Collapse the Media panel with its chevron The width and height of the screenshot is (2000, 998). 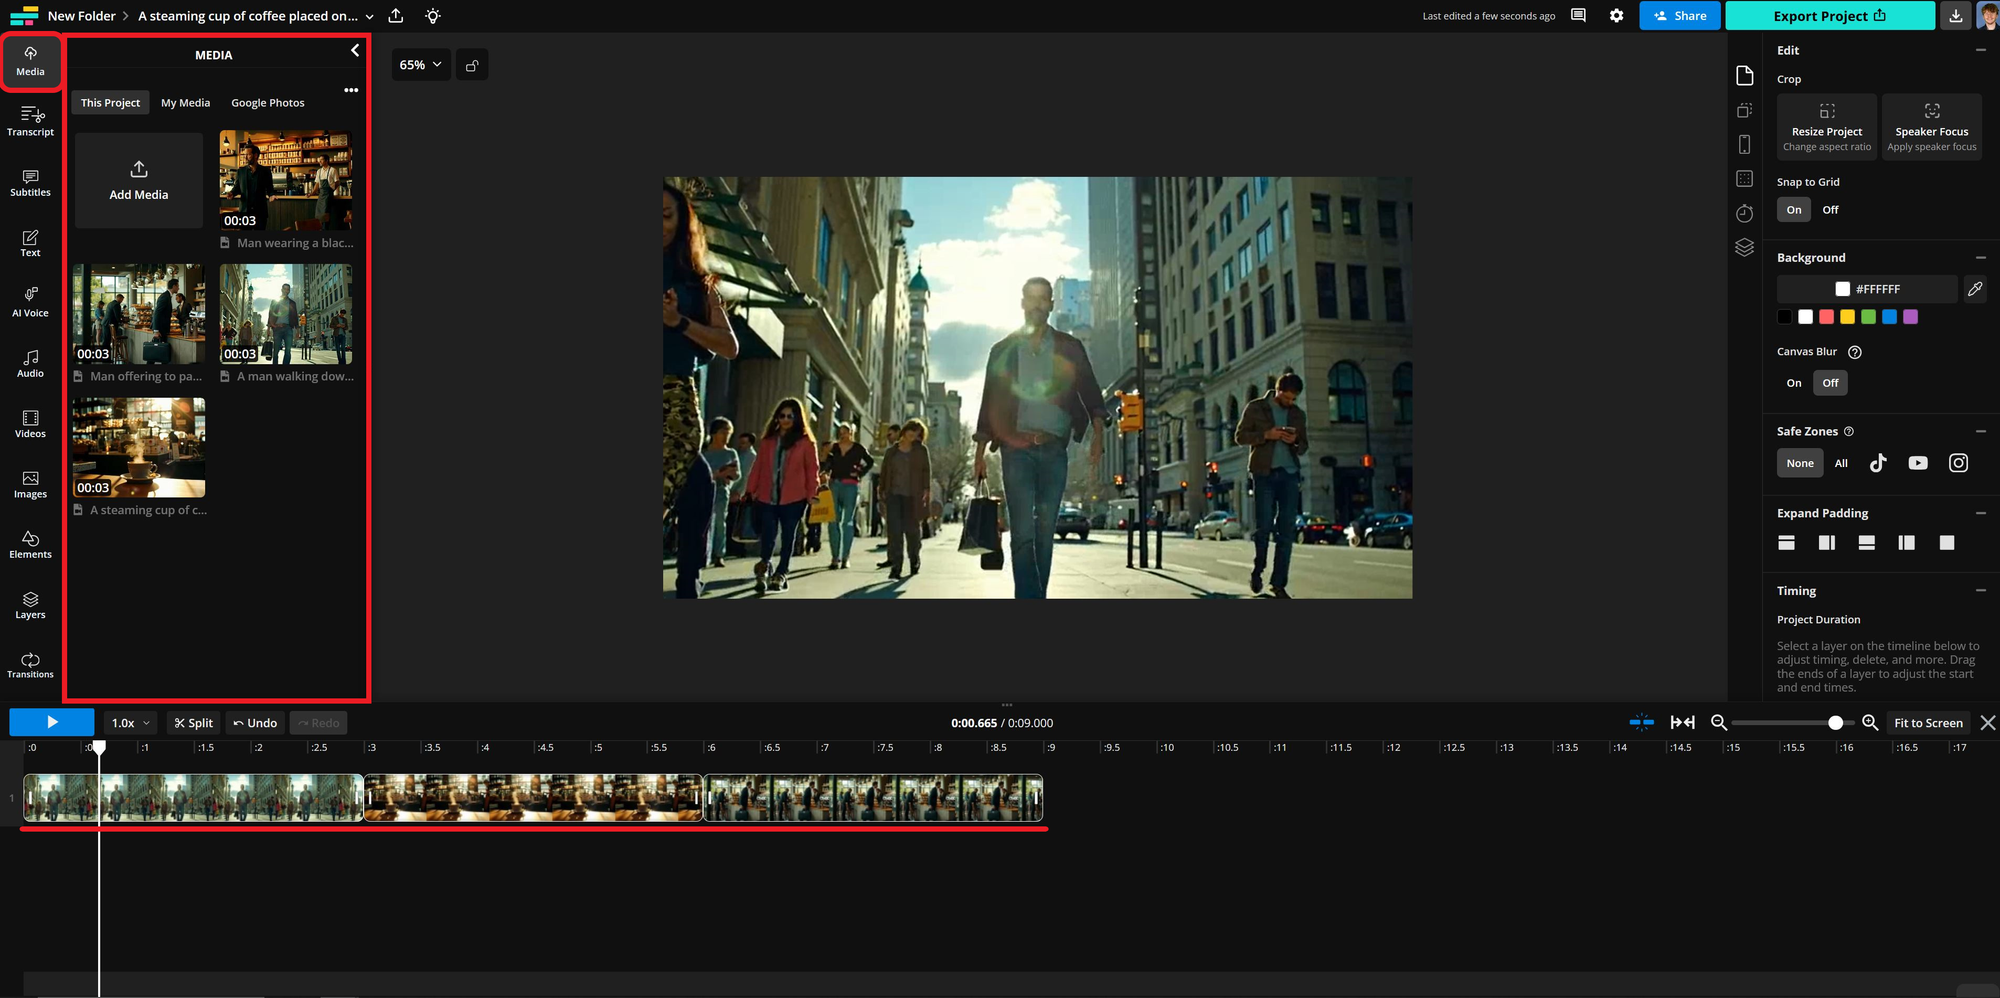click(354, 49)
